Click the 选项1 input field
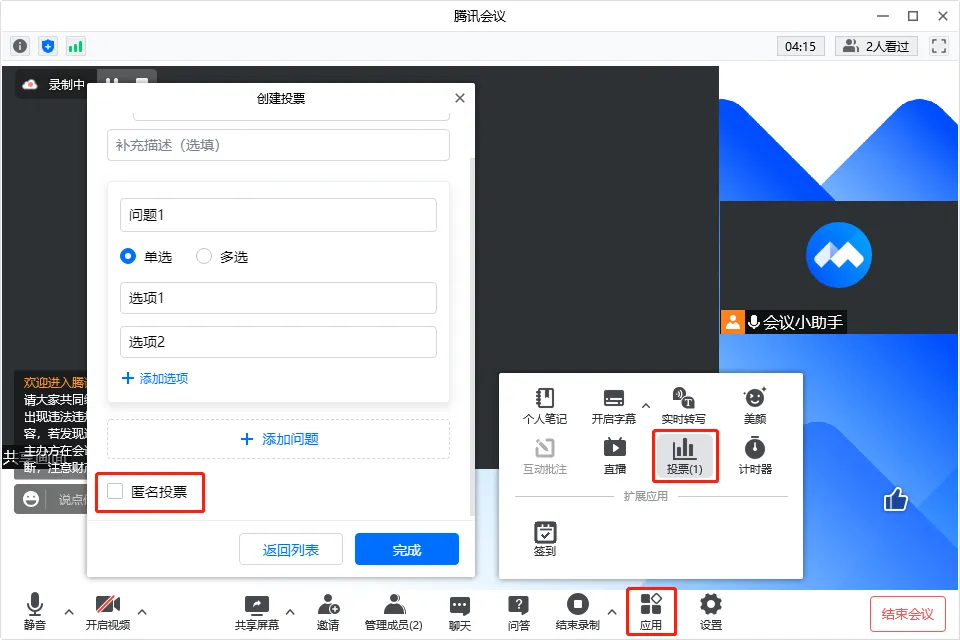 279,298
